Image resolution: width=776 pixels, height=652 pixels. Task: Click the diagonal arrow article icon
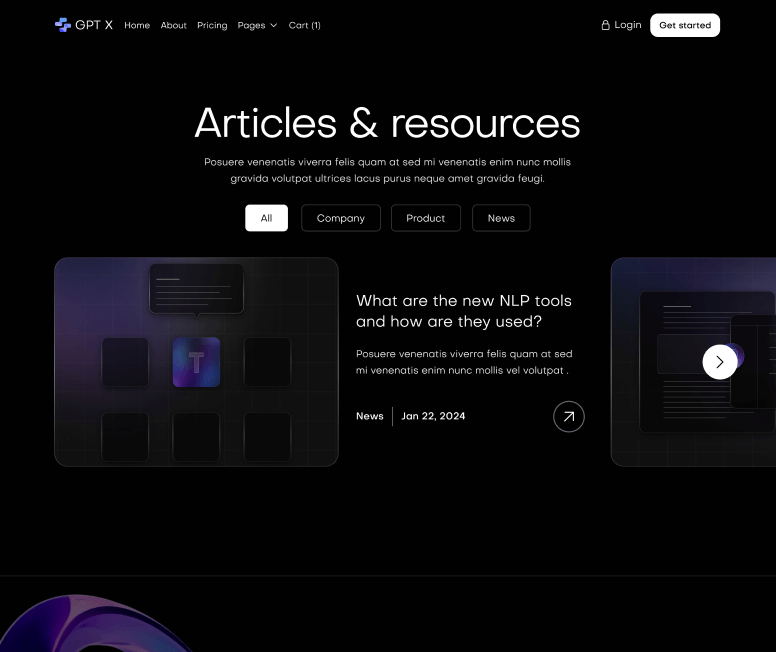click(569, 416)
